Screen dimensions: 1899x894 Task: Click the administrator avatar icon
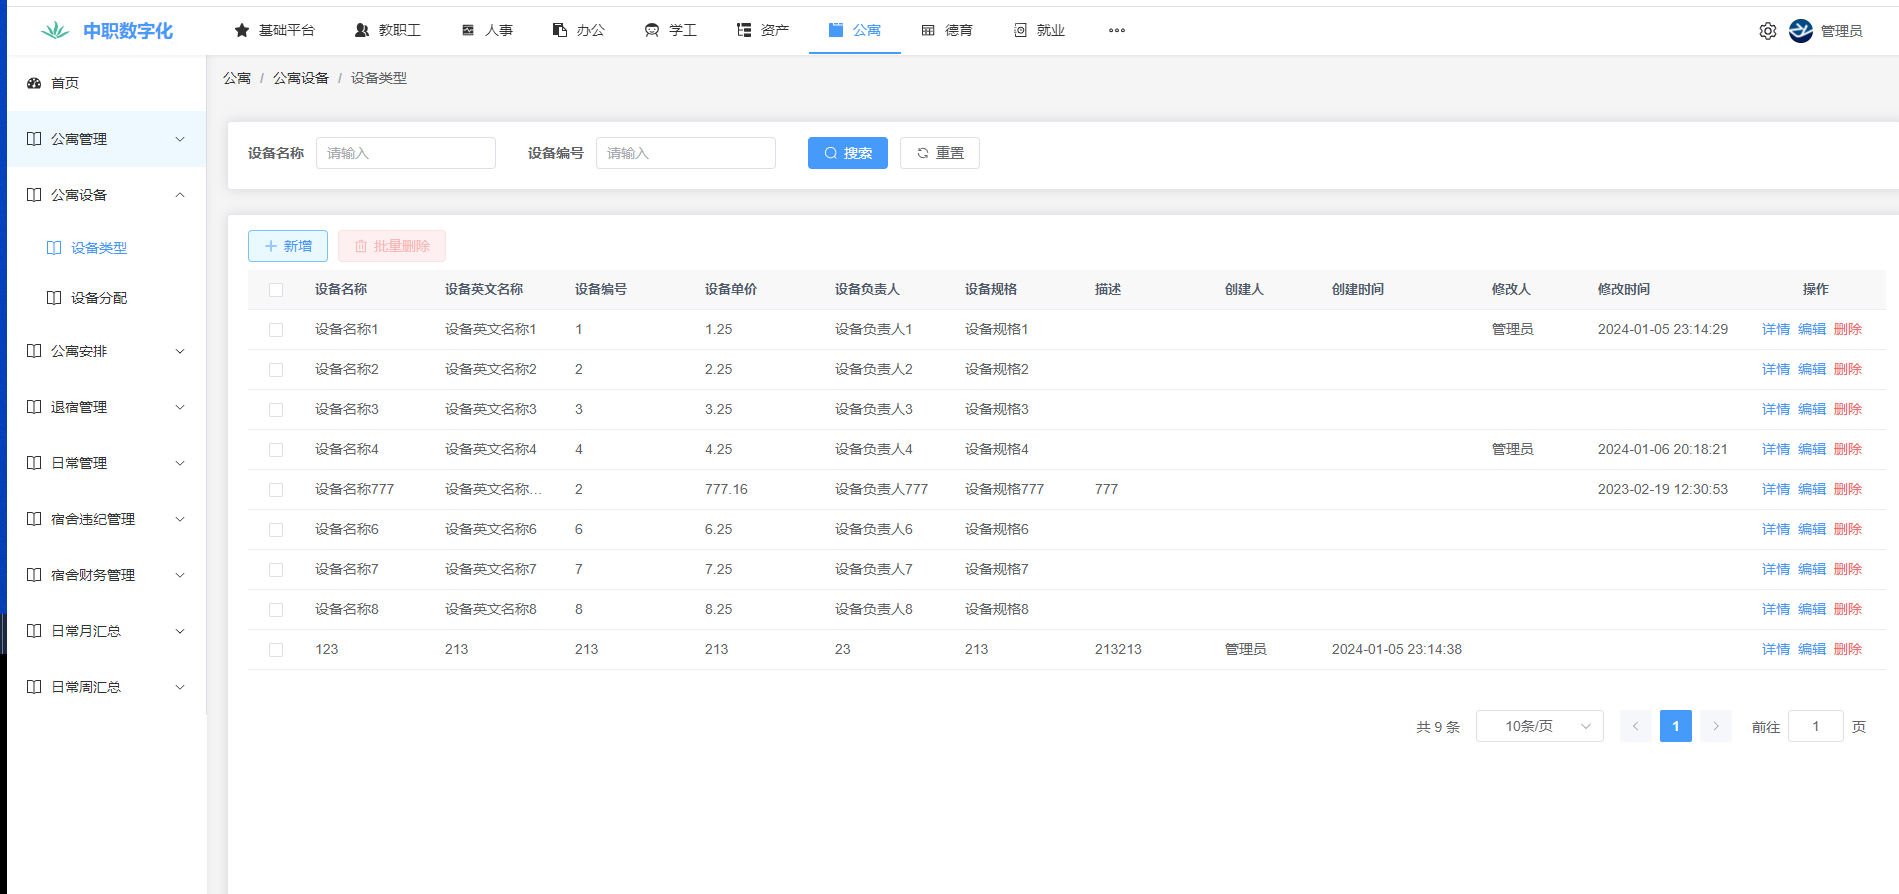pyautogui.click(x=1800, y=31)
